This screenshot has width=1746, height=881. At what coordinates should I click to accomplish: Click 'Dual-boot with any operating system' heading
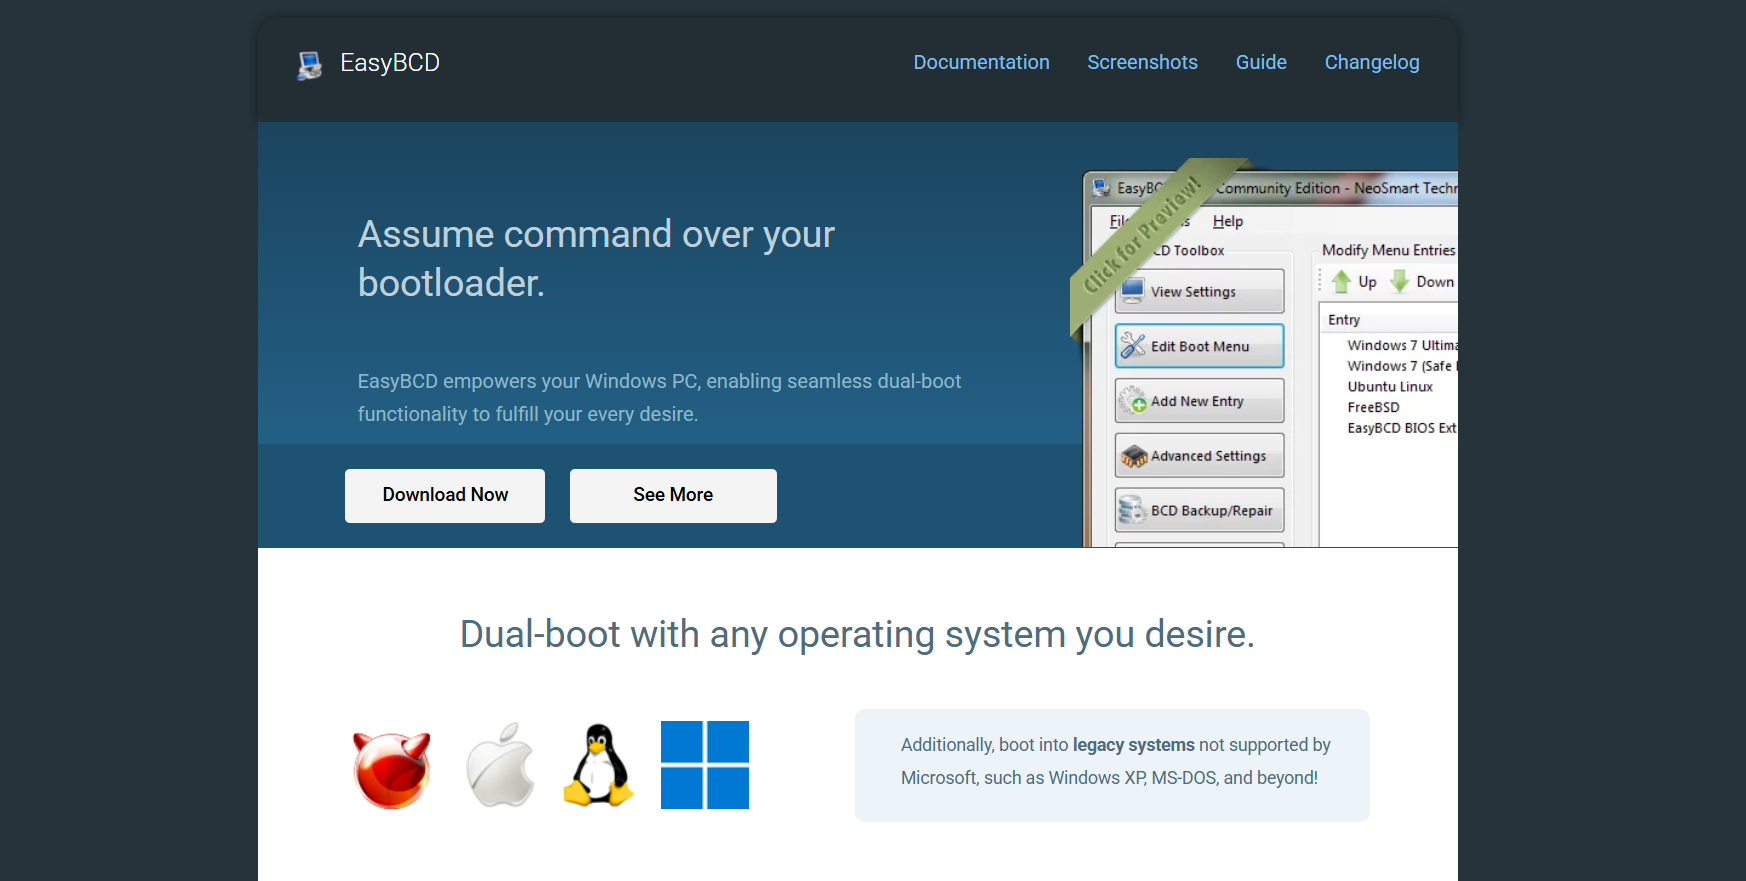point(857,634)
